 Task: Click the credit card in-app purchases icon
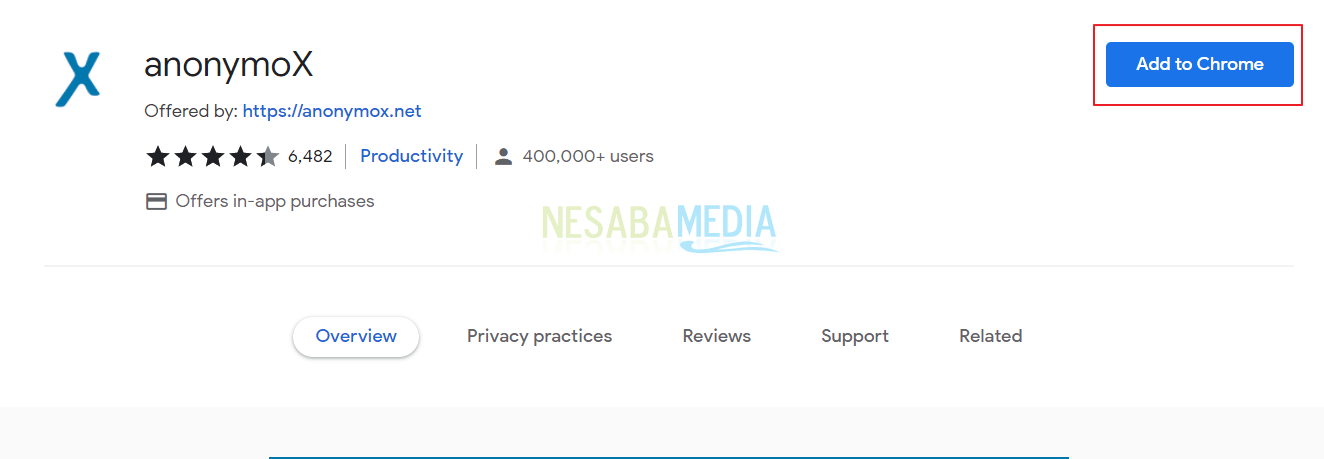[156, 201]
